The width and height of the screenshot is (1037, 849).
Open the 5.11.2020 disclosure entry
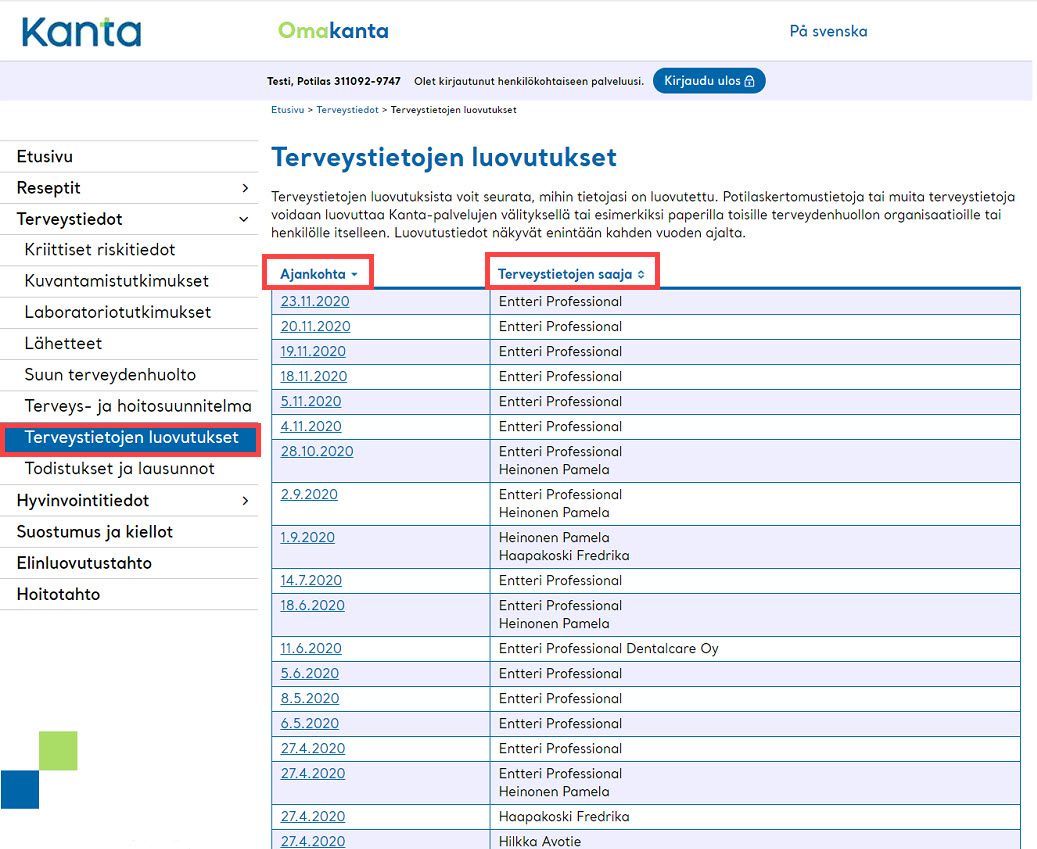[x=311, y=402]
